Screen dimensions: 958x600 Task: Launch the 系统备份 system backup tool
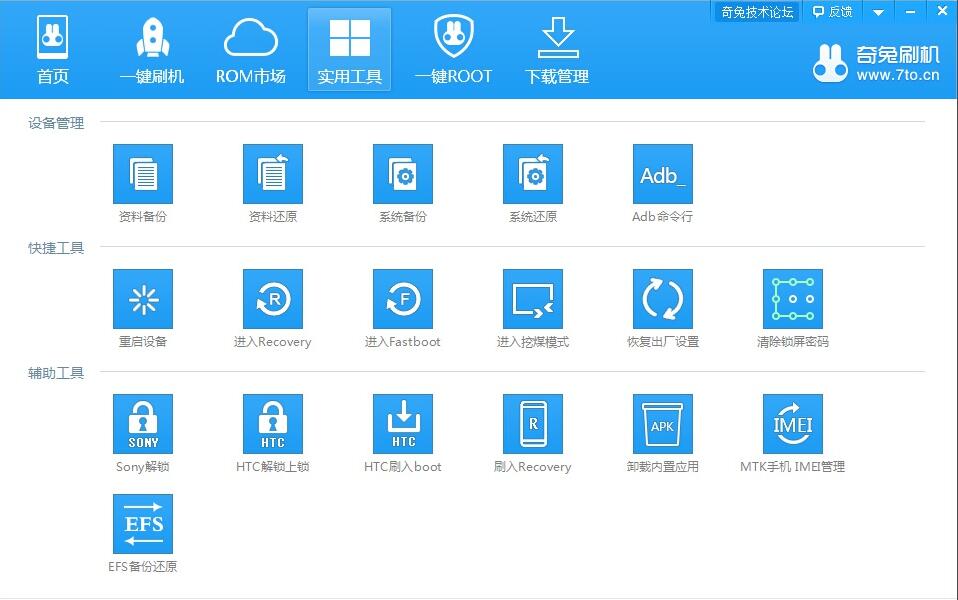402,174
